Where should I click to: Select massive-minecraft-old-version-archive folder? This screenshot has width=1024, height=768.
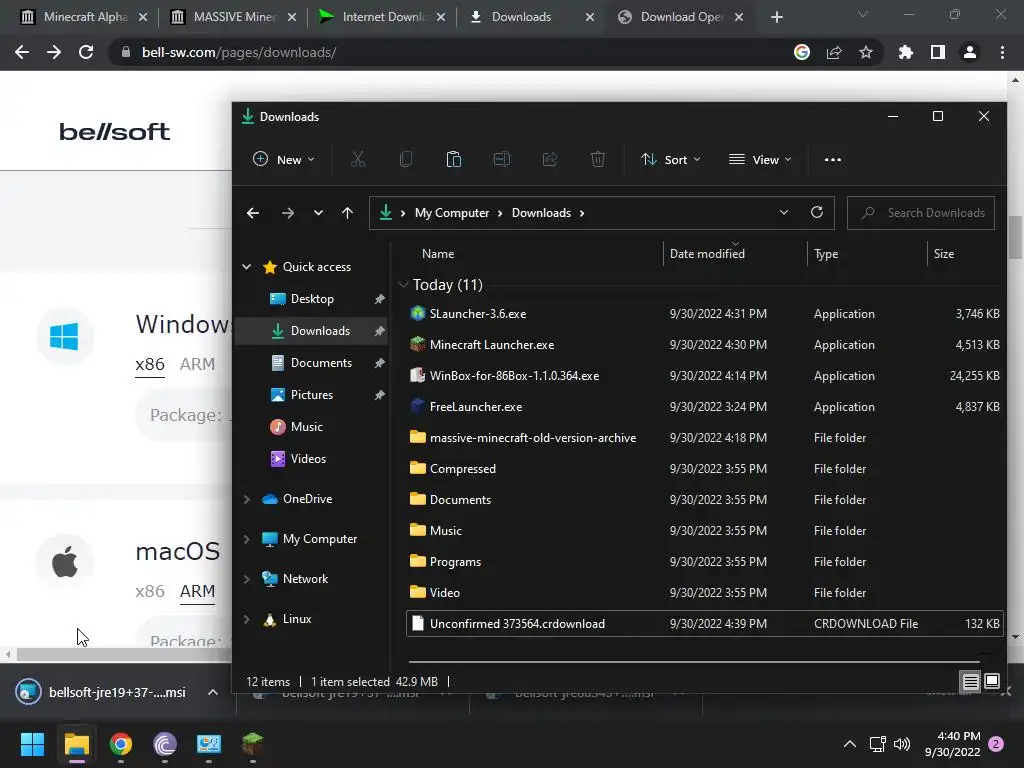coord(532,438)
